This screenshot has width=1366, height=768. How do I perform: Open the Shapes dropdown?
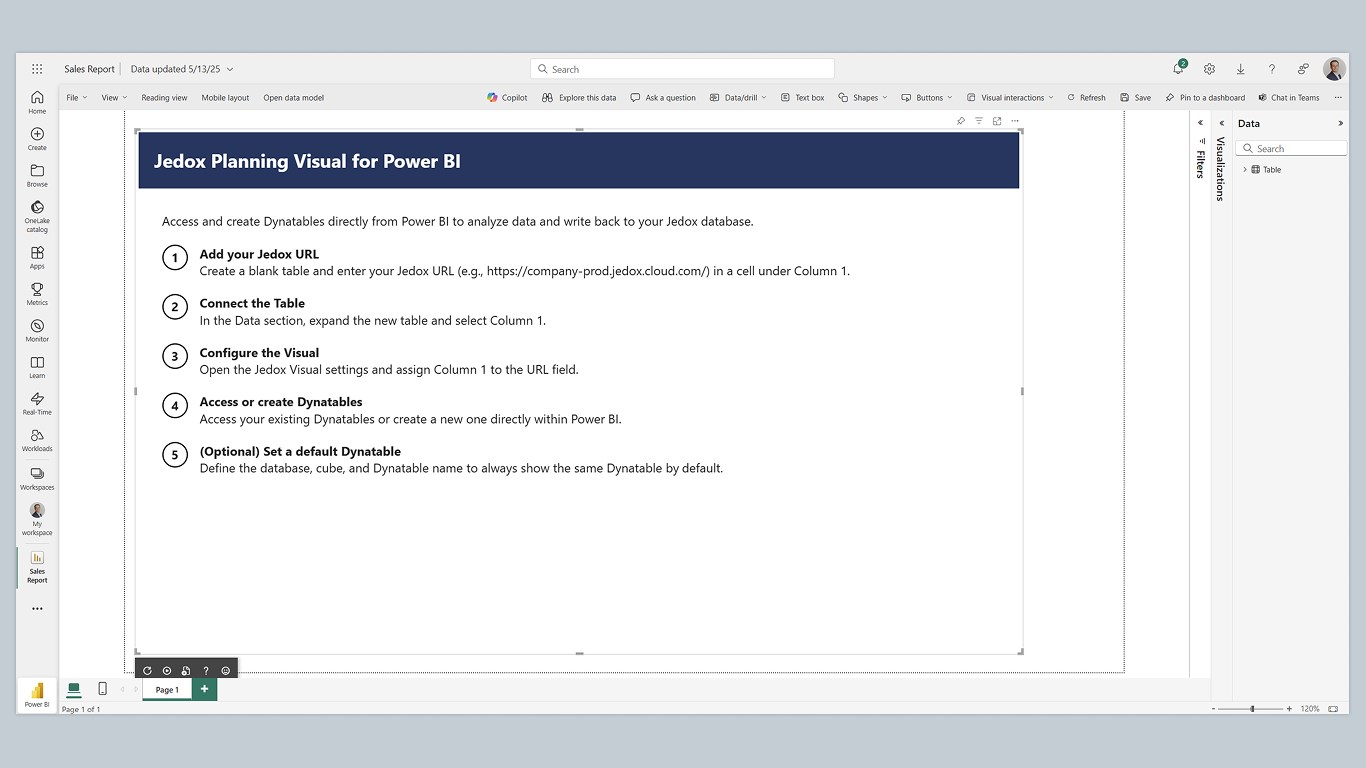coord(863,98)
